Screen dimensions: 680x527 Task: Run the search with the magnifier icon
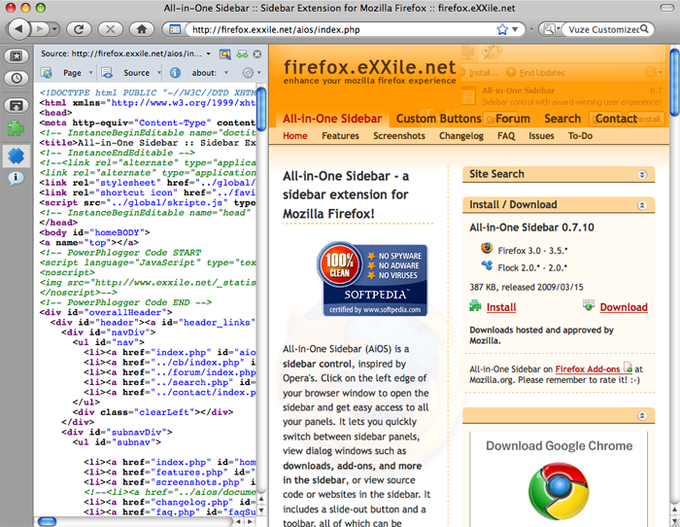(x=644, y=29)
